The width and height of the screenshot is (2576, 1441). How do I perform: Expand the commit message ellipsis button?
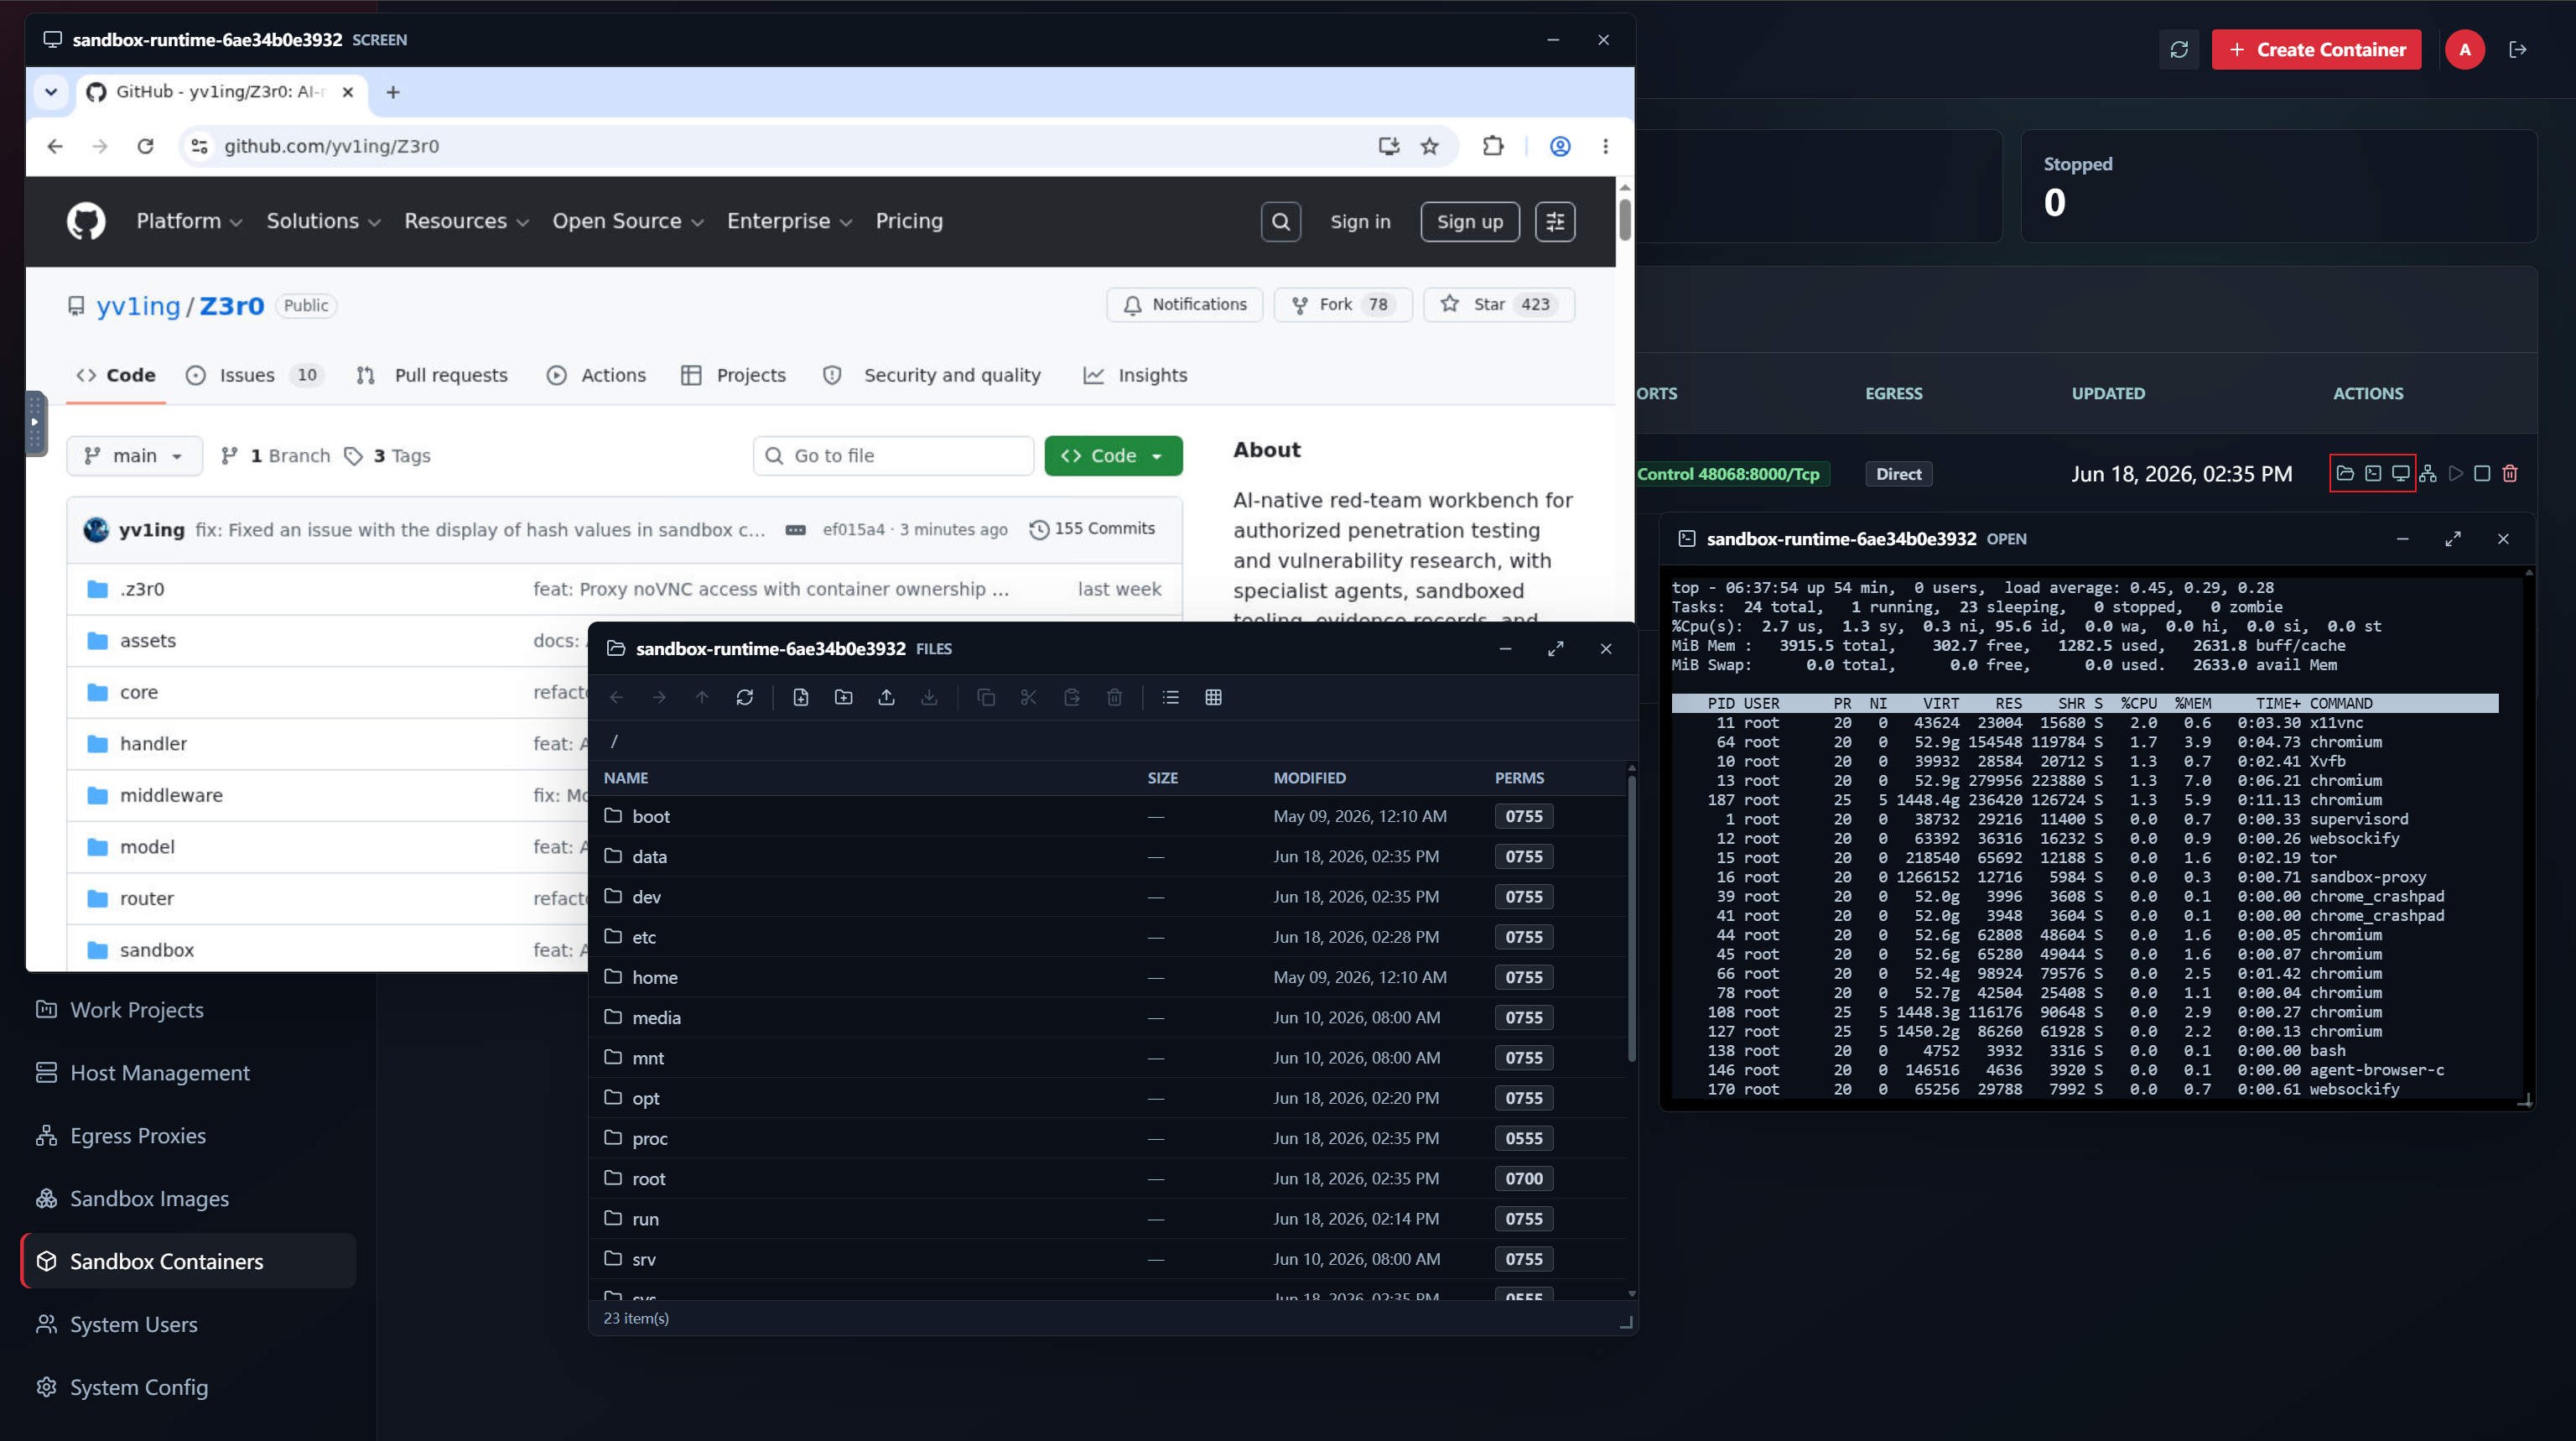[x=796, y=530]
